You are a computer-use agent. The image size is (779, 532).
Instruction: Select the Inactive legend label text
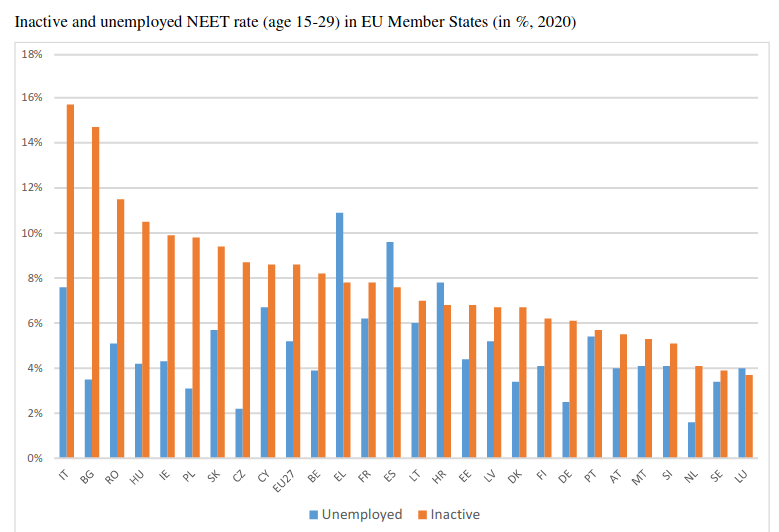tap(455, 515)
